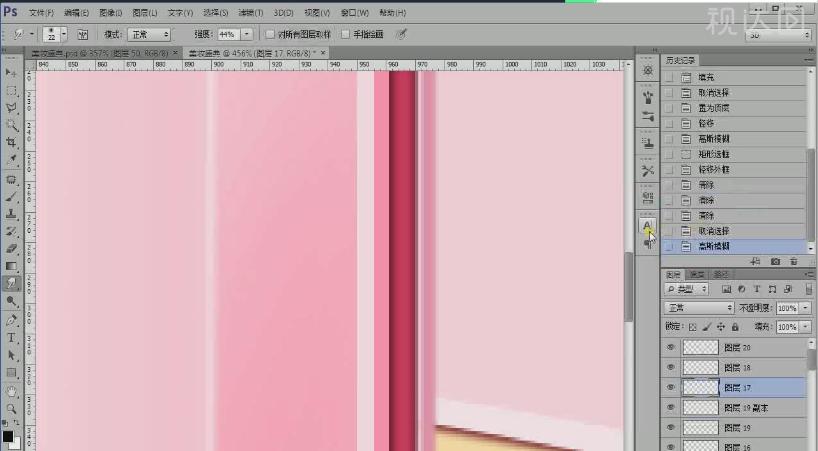
Task: Select the Hand tool
Action: [11, 391]
